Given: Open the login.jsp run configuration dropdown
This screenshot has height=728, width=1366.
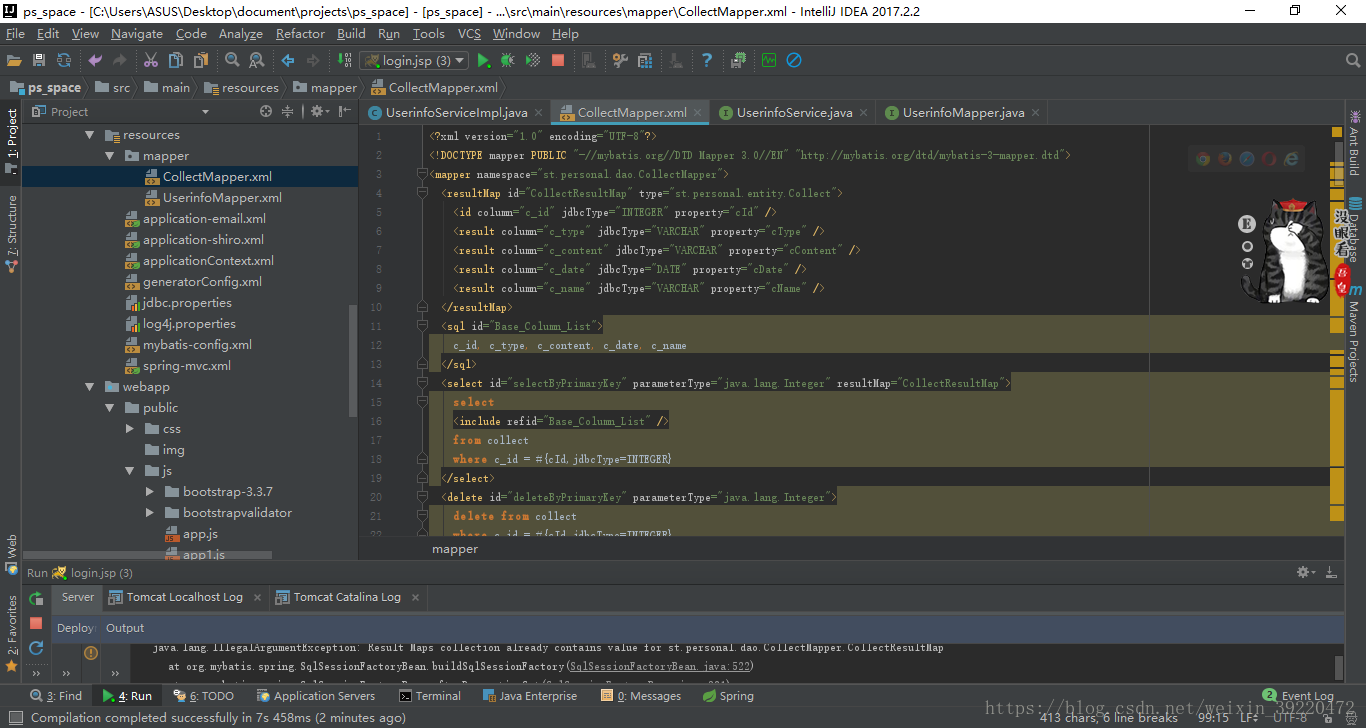Looking at the screenshot, I should pos(414,60).
